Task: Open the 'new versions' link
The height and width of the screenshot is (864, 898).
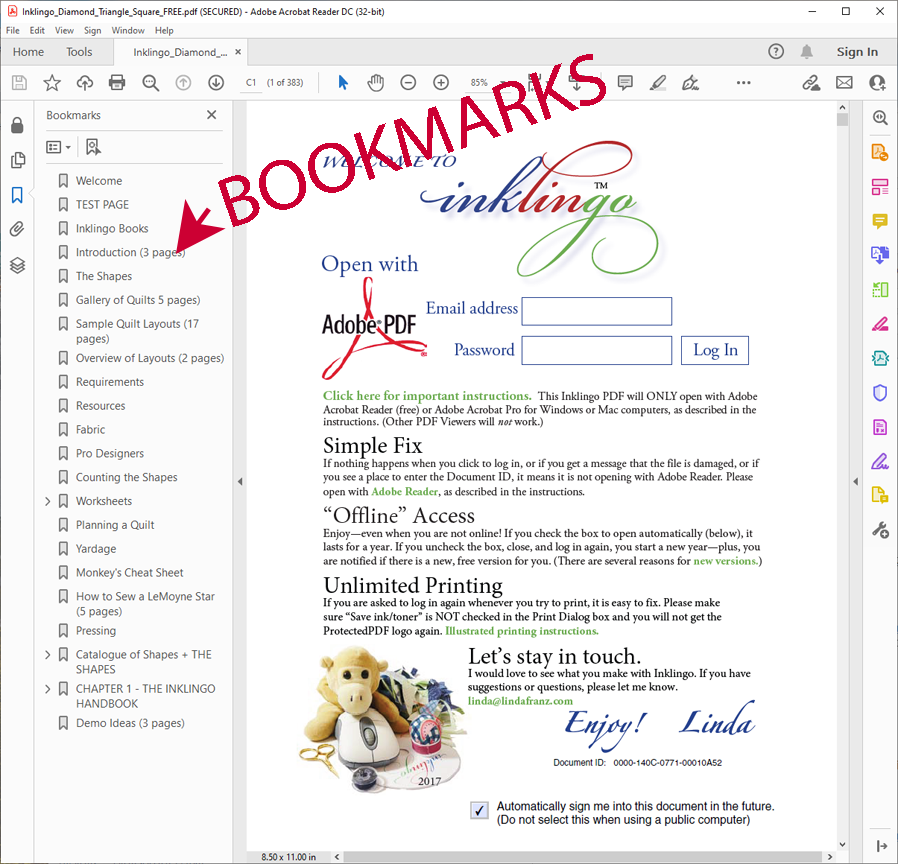Action: tap(725, 561)
